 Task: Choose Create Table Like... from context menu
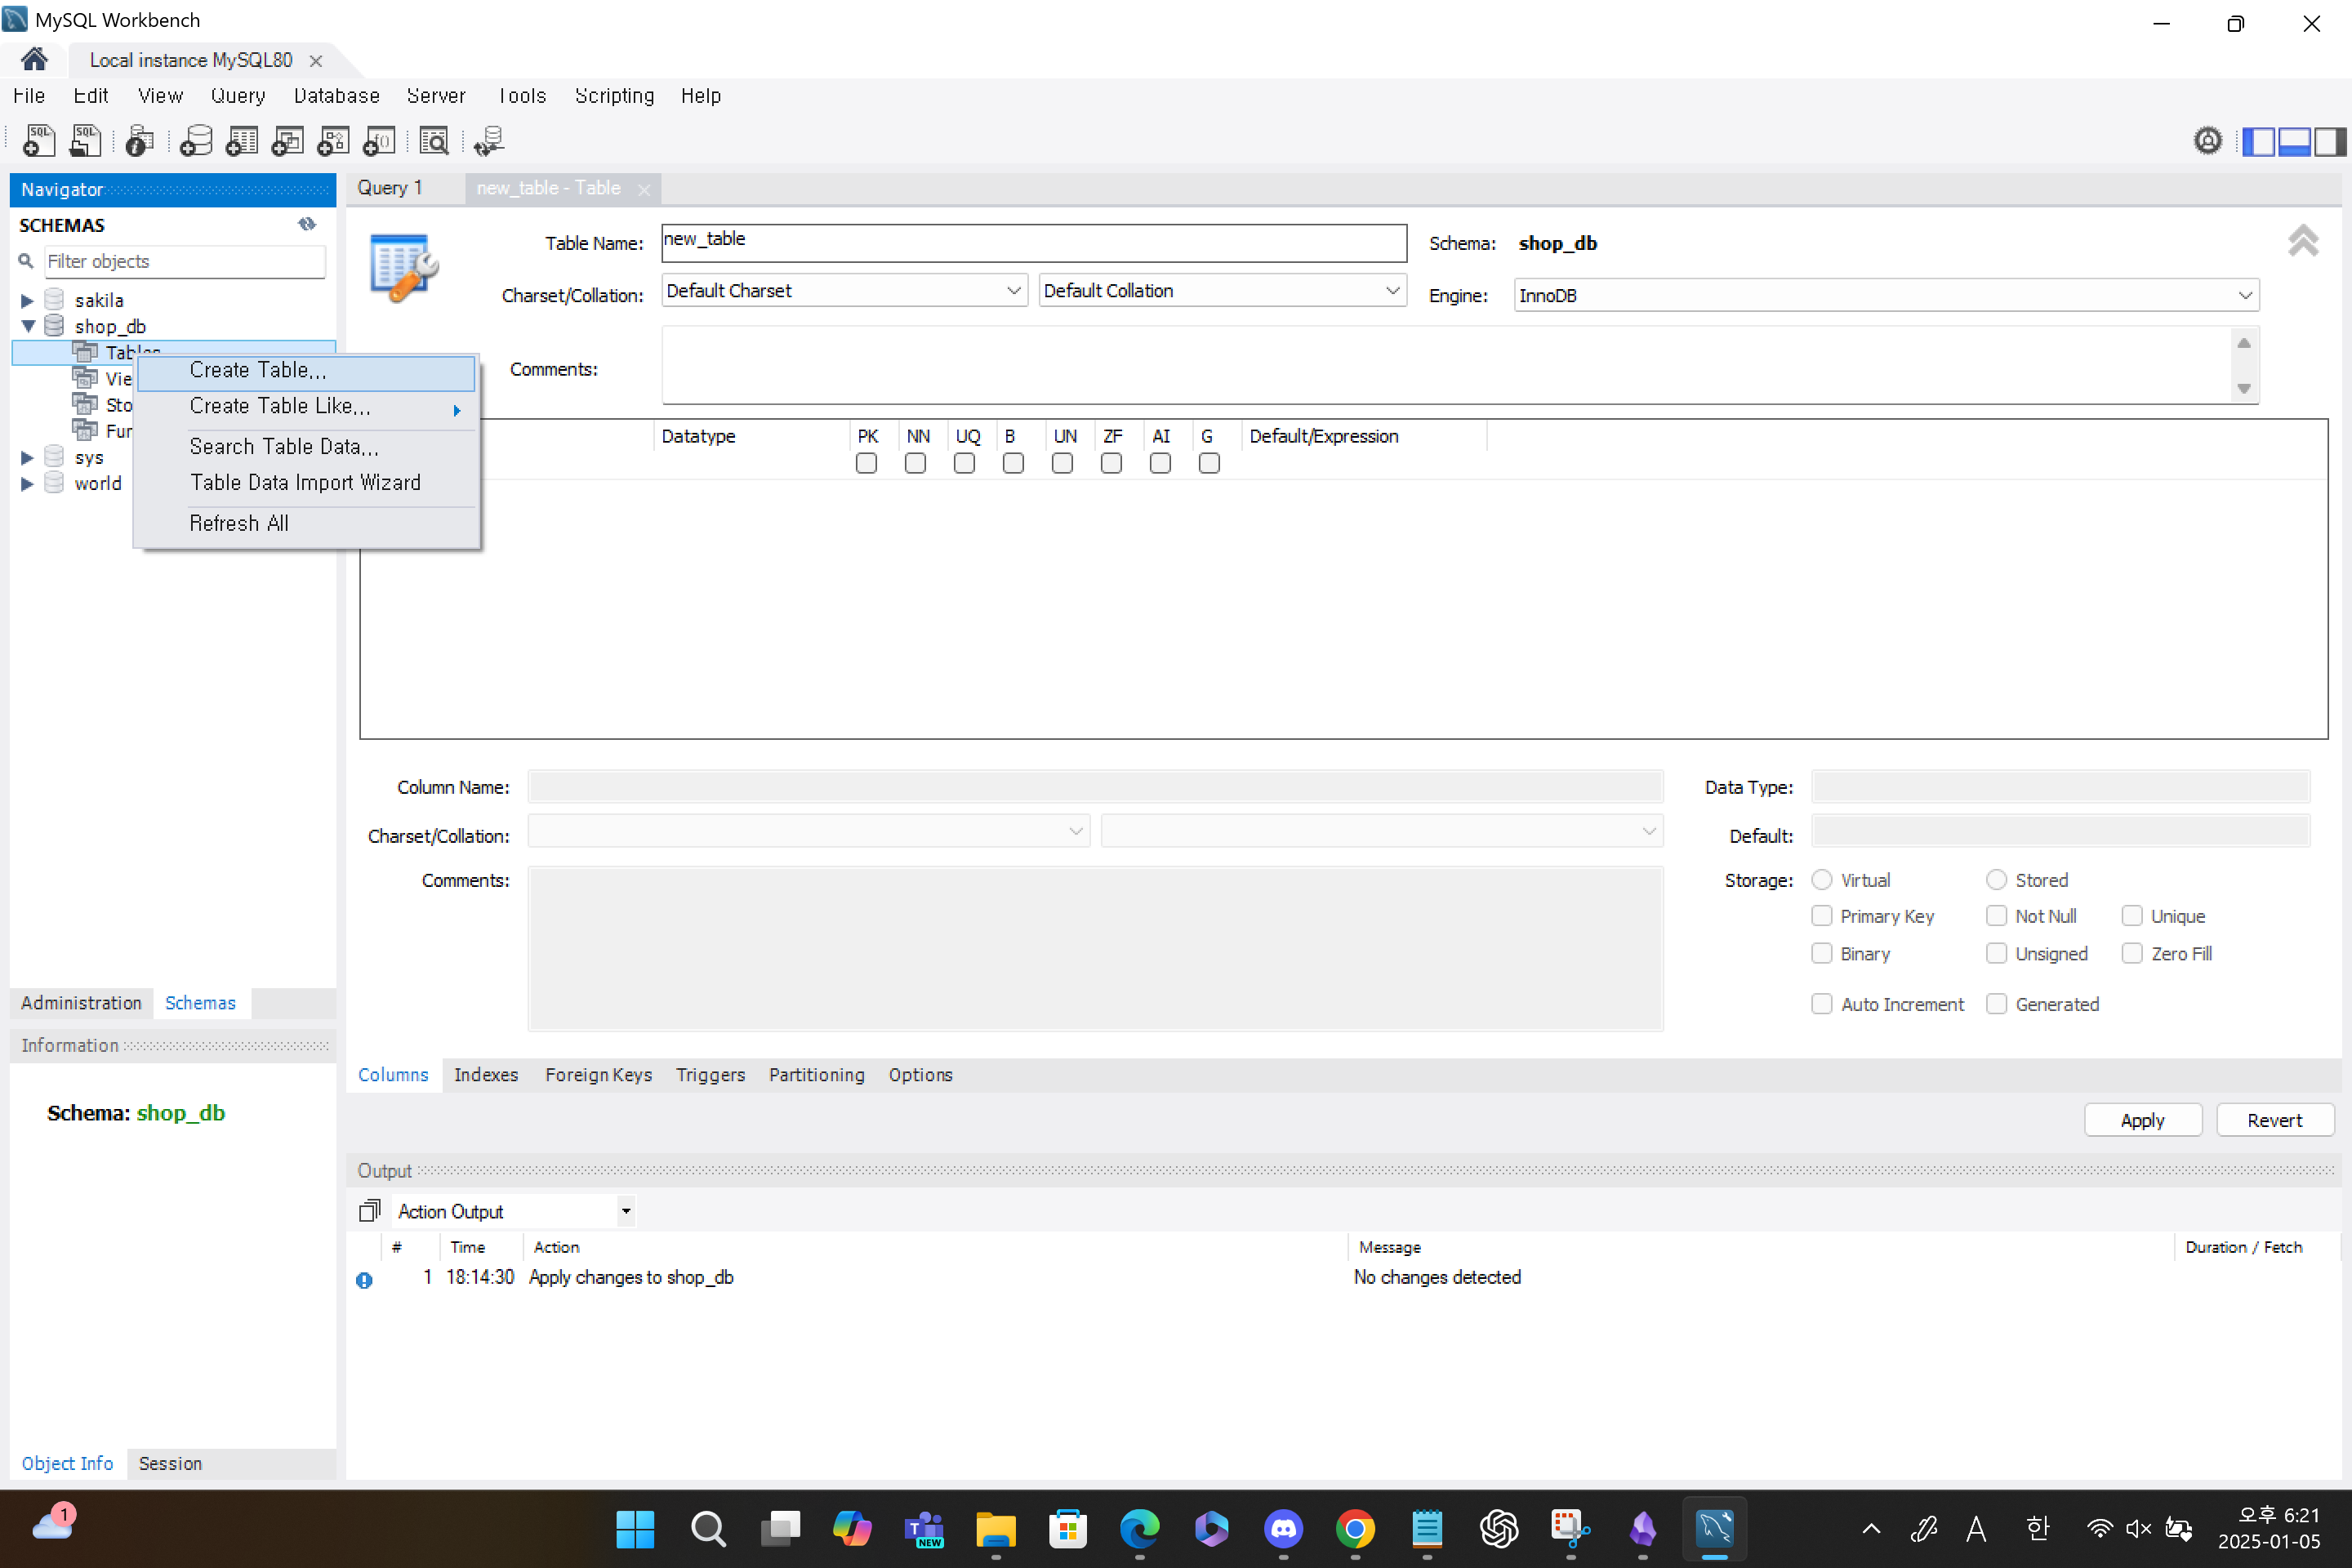306,407
